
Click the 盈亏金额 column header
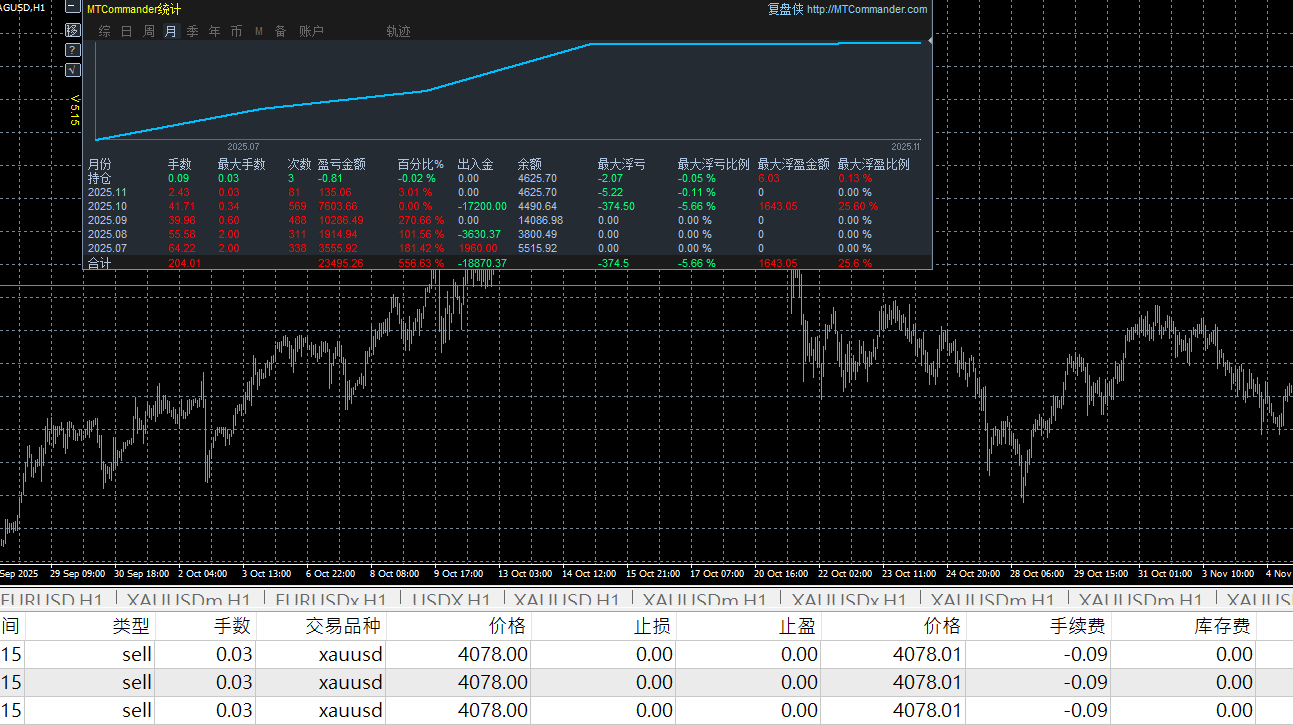coord(342,165)
